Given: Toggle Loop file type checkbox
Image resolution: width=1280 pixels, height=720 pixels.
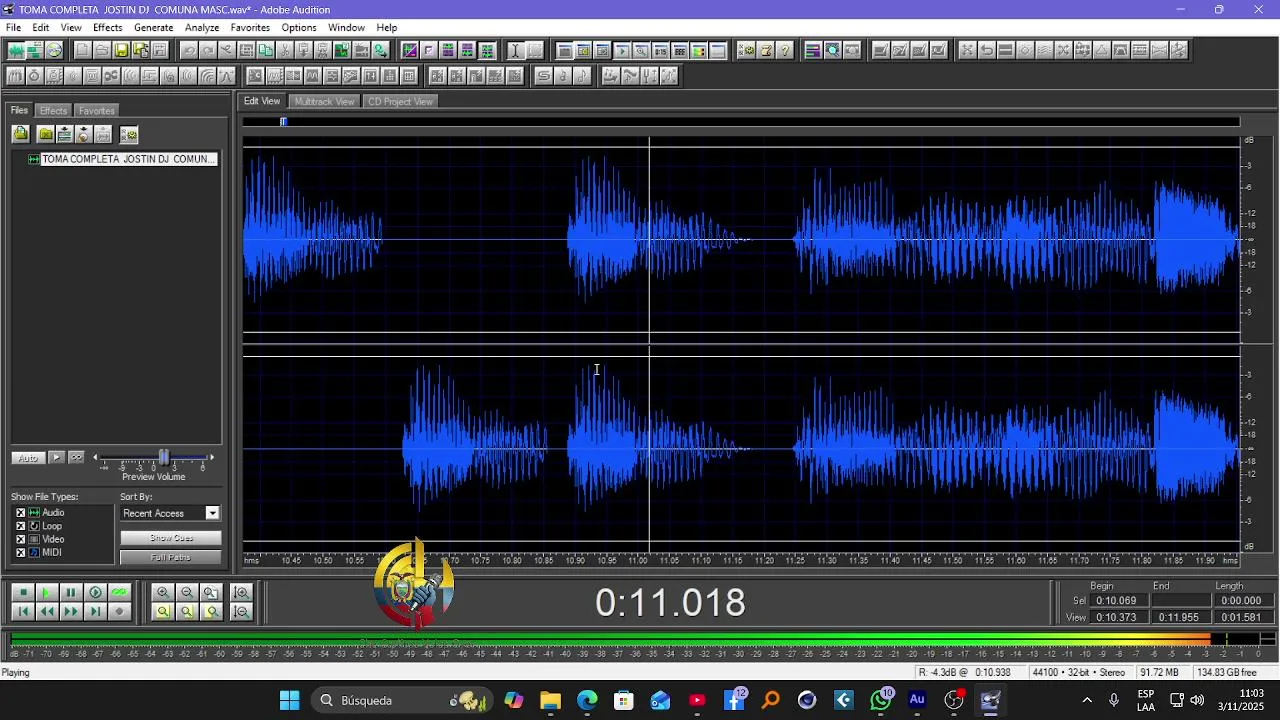Looking at the screenshot, I should [20, 526].
